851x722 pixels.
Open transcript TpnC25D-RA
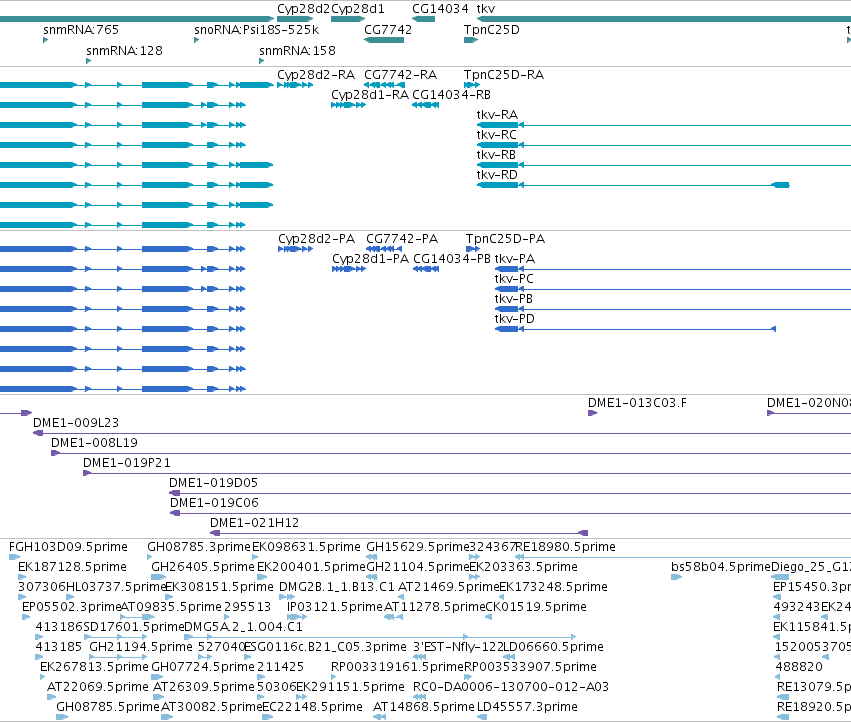pyautogui.click(x=504, y=75)
